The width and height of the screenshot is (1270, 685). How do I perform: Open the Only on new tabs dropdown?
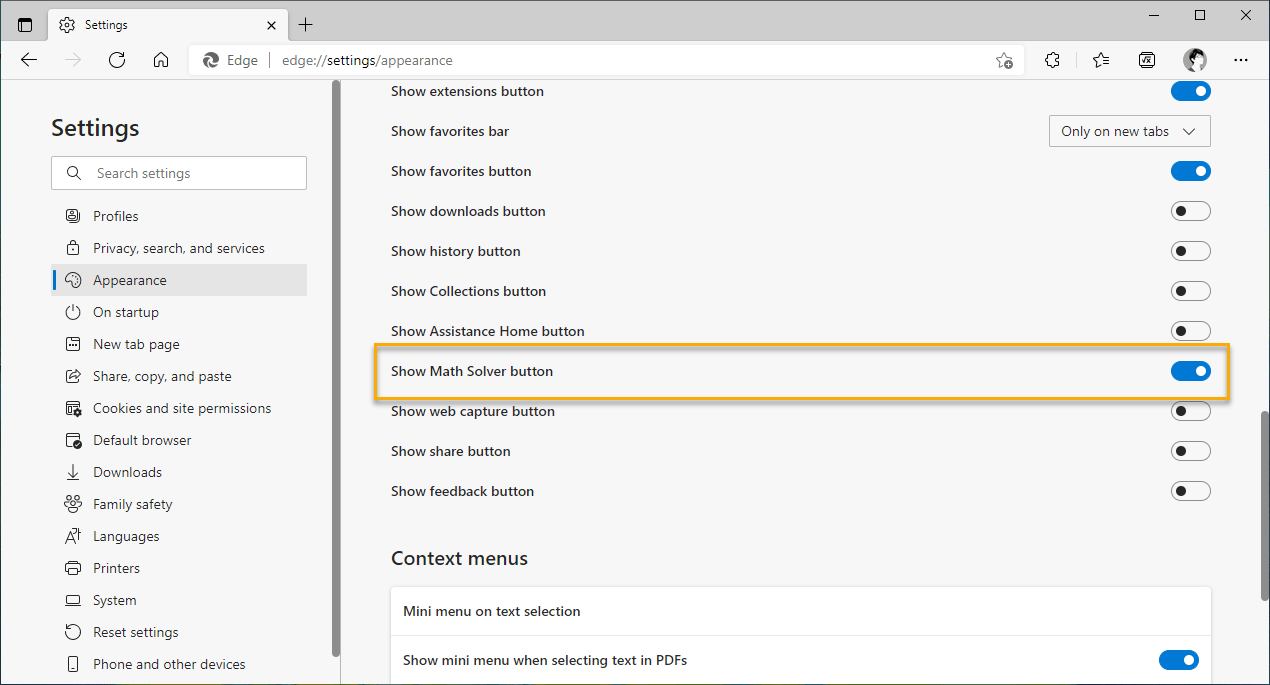point(1129,131)
